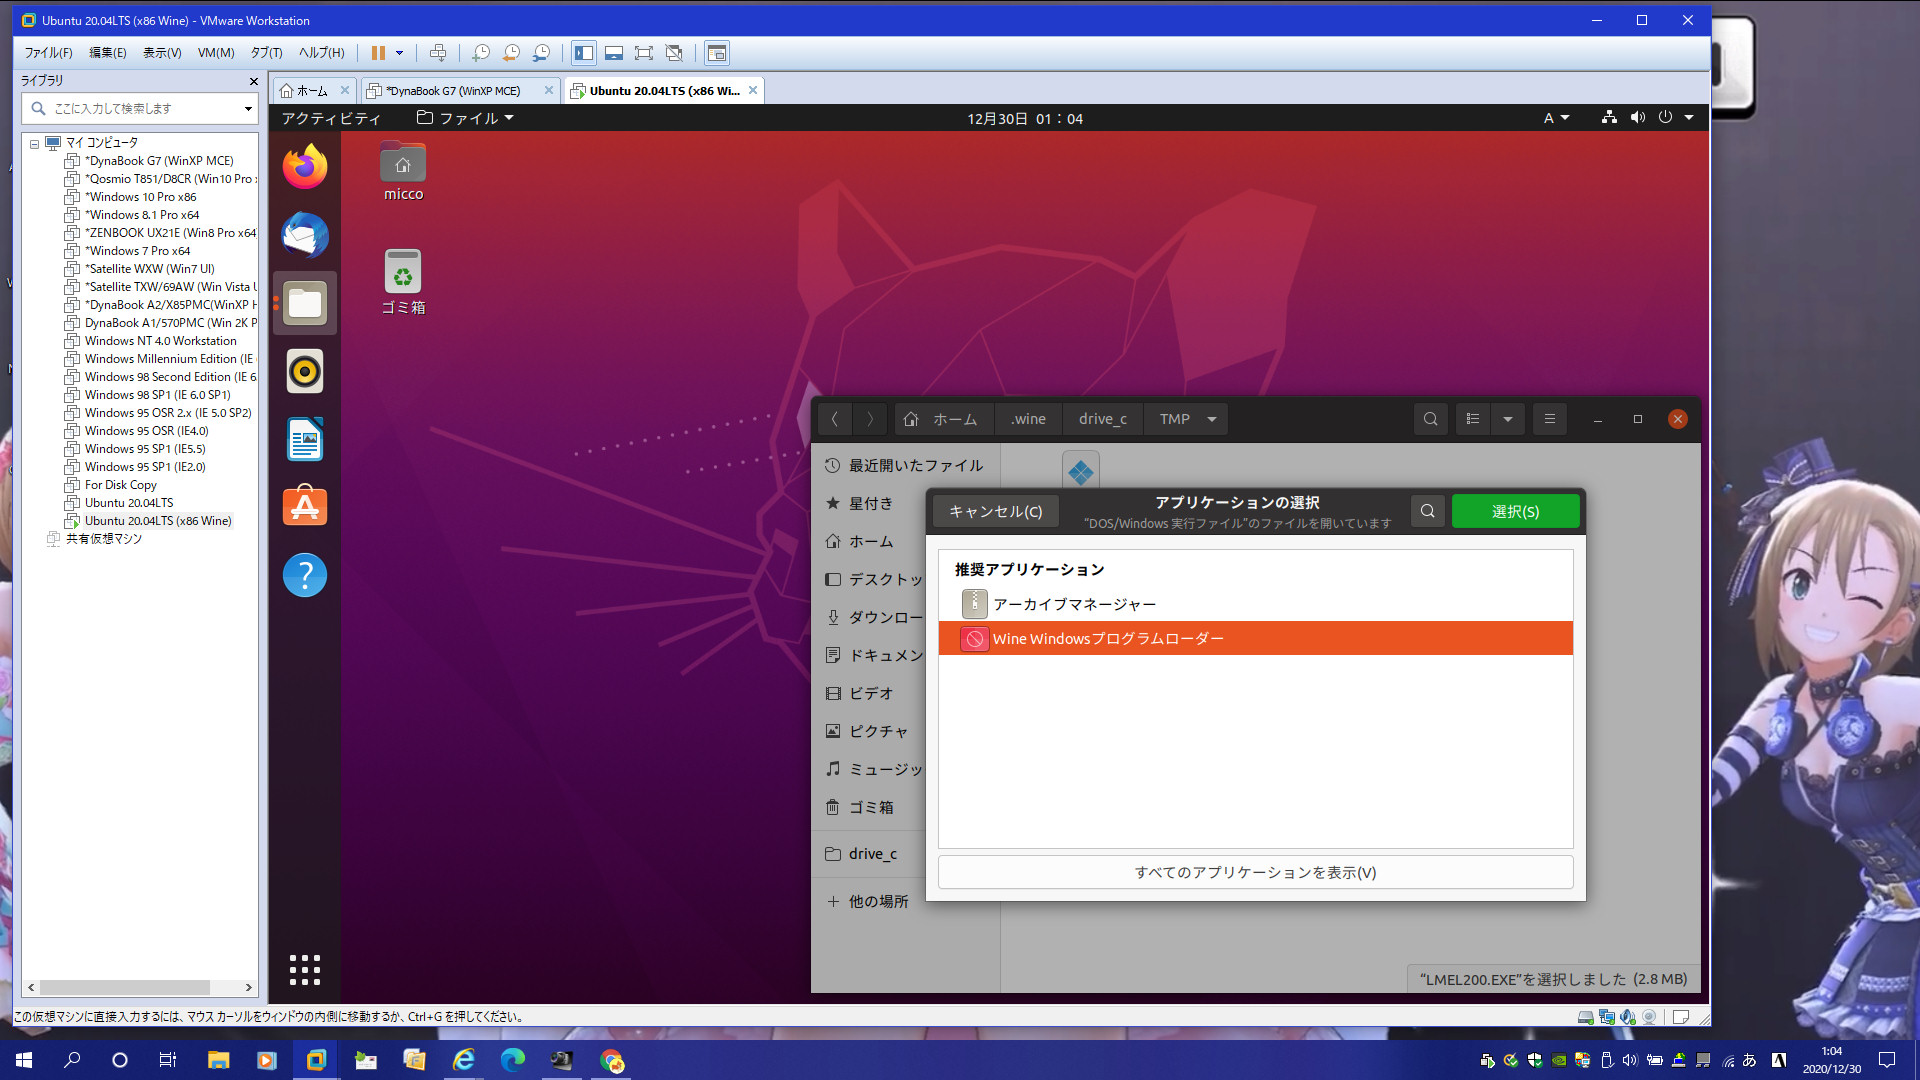Click the drive_c path breadcrumb
Screen dimensions: 1920x1080
pyautogui.click(x=1103, y=419)
